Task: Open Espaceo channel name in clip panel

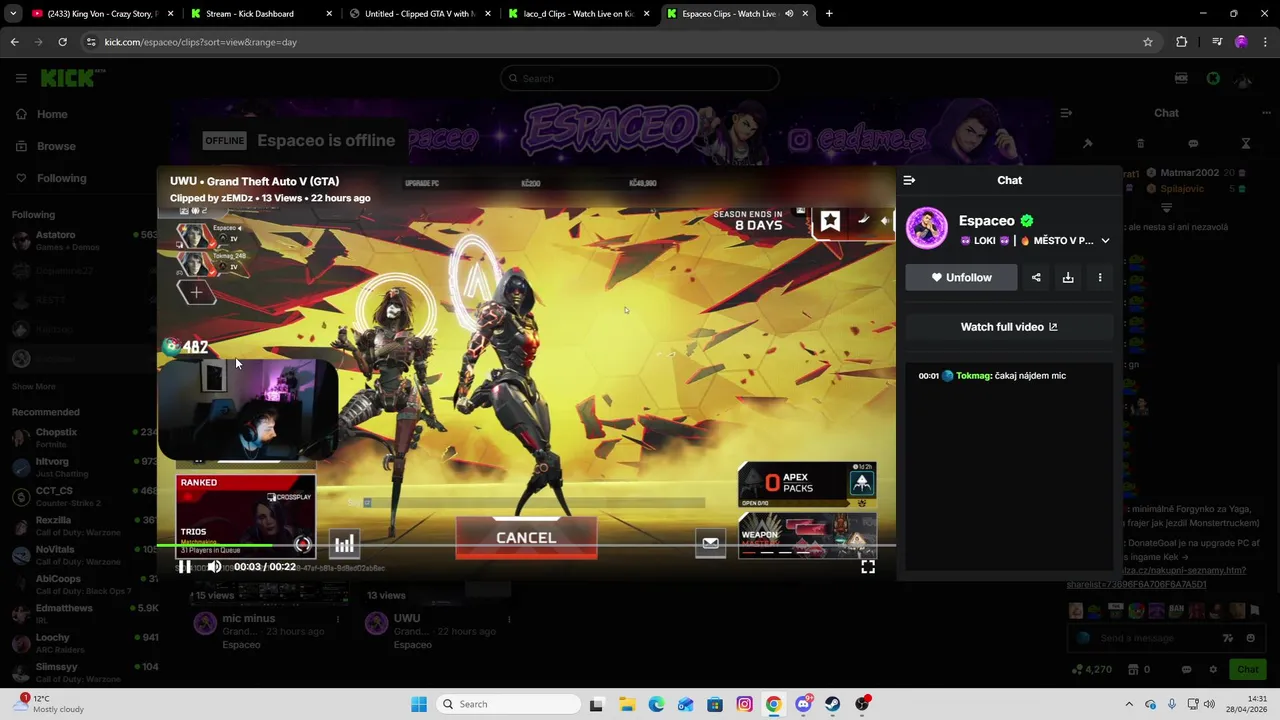Action: (x=986, y=221)
